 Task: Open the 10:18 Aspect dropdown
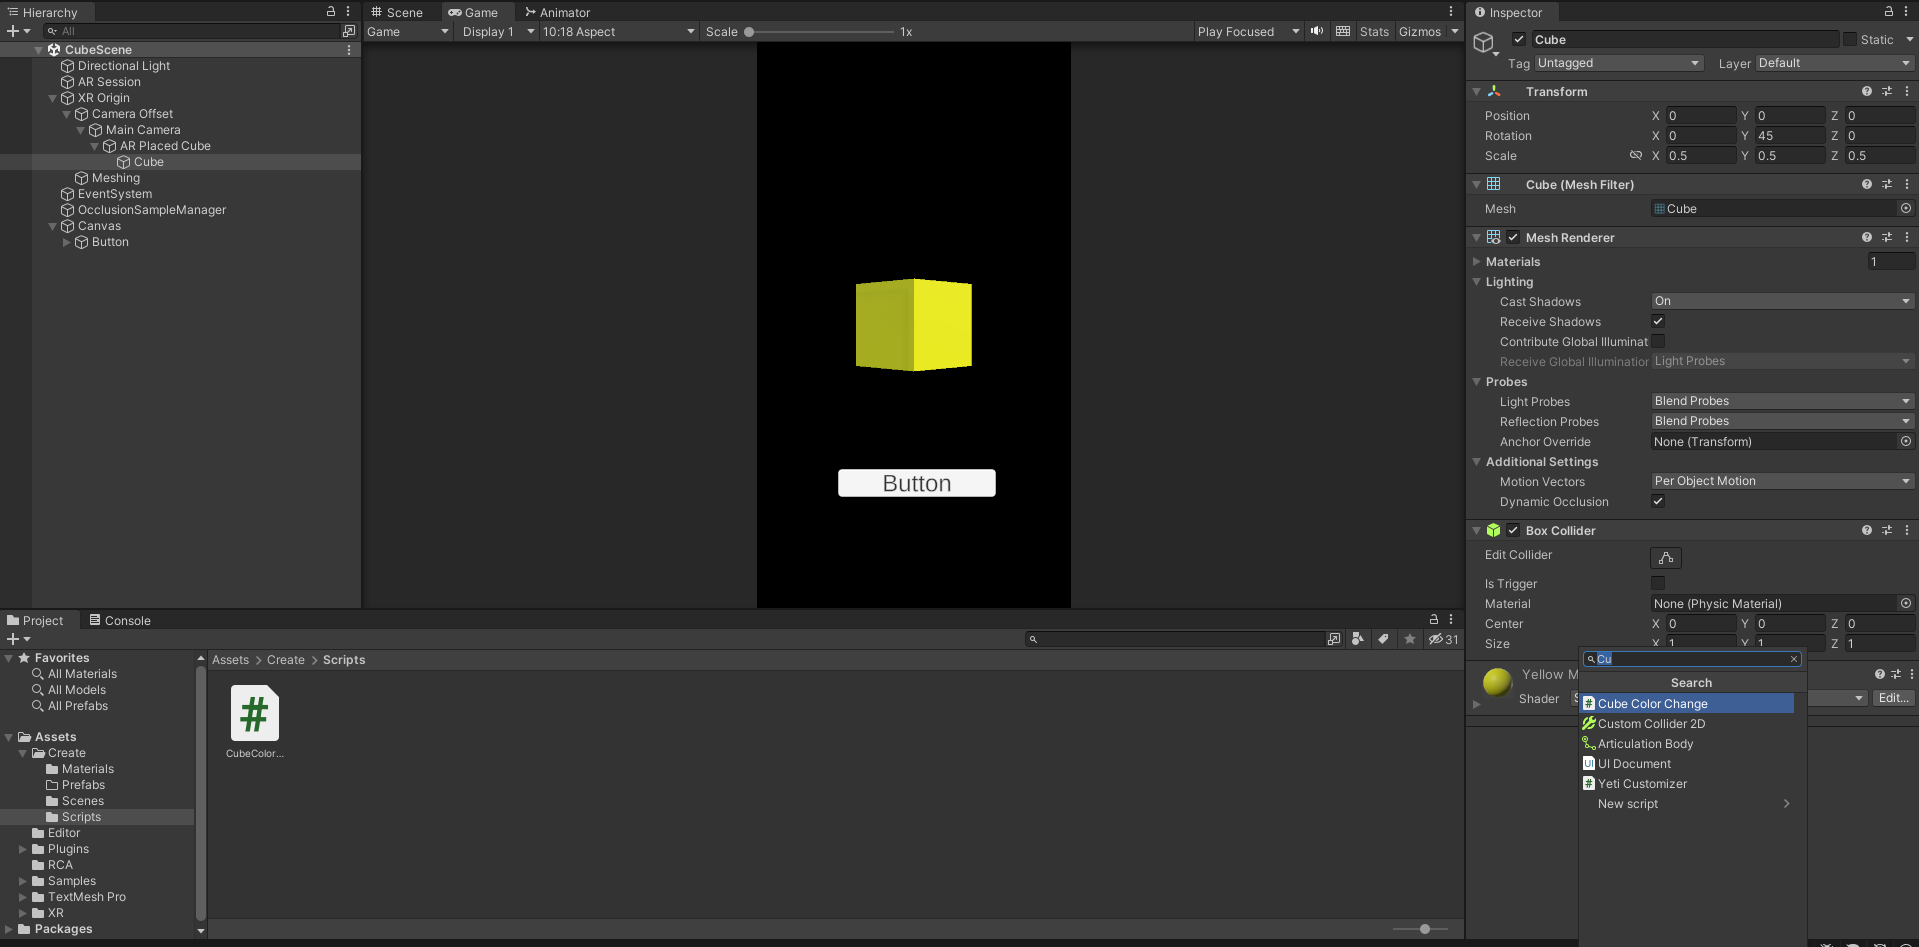click(x=619, y=31)
